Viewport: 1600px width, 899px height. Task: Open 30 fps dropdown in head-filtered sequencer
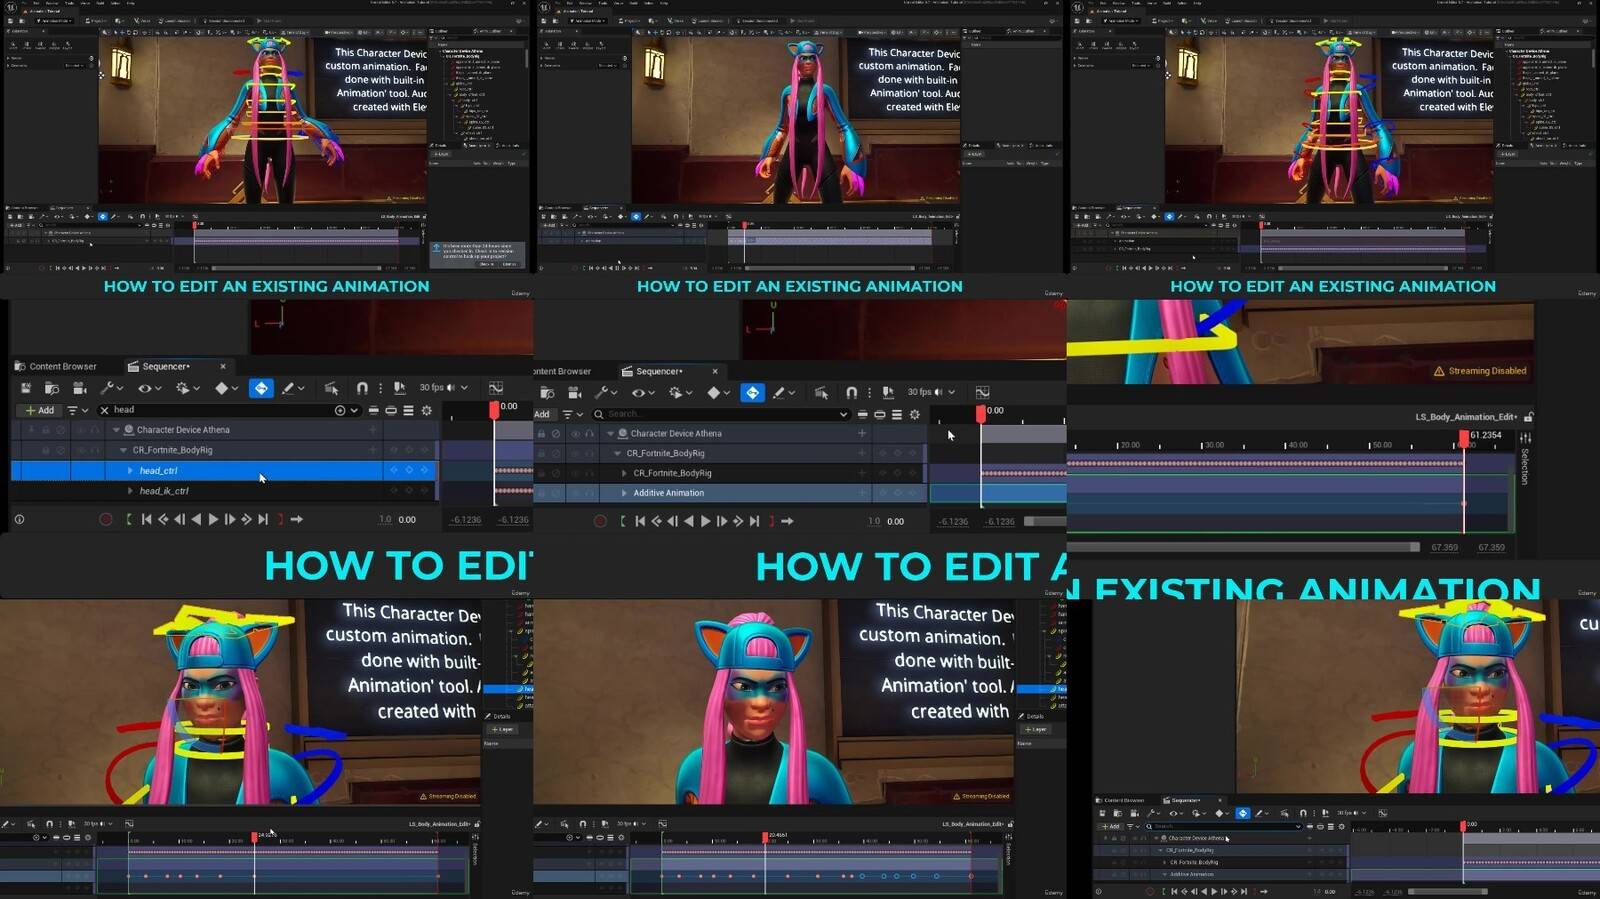click(443, 388)
